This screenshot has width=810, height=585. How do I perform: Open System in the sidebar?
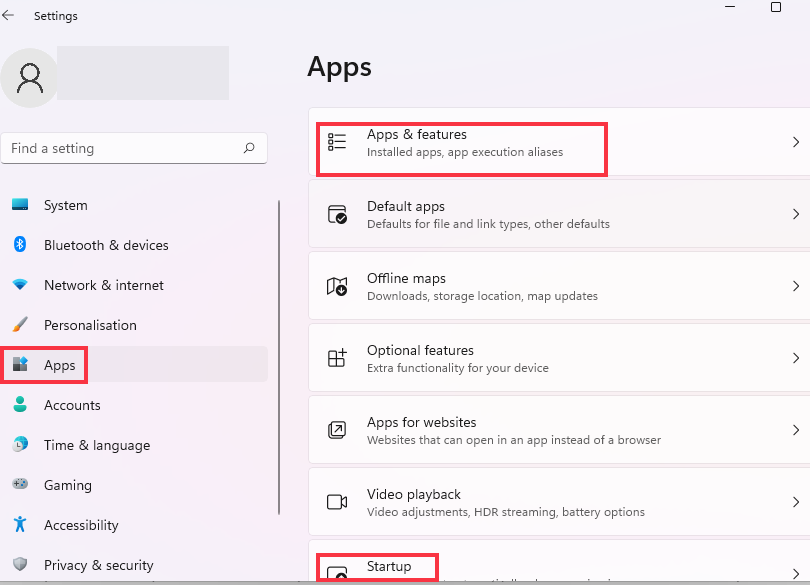(66, 205)
